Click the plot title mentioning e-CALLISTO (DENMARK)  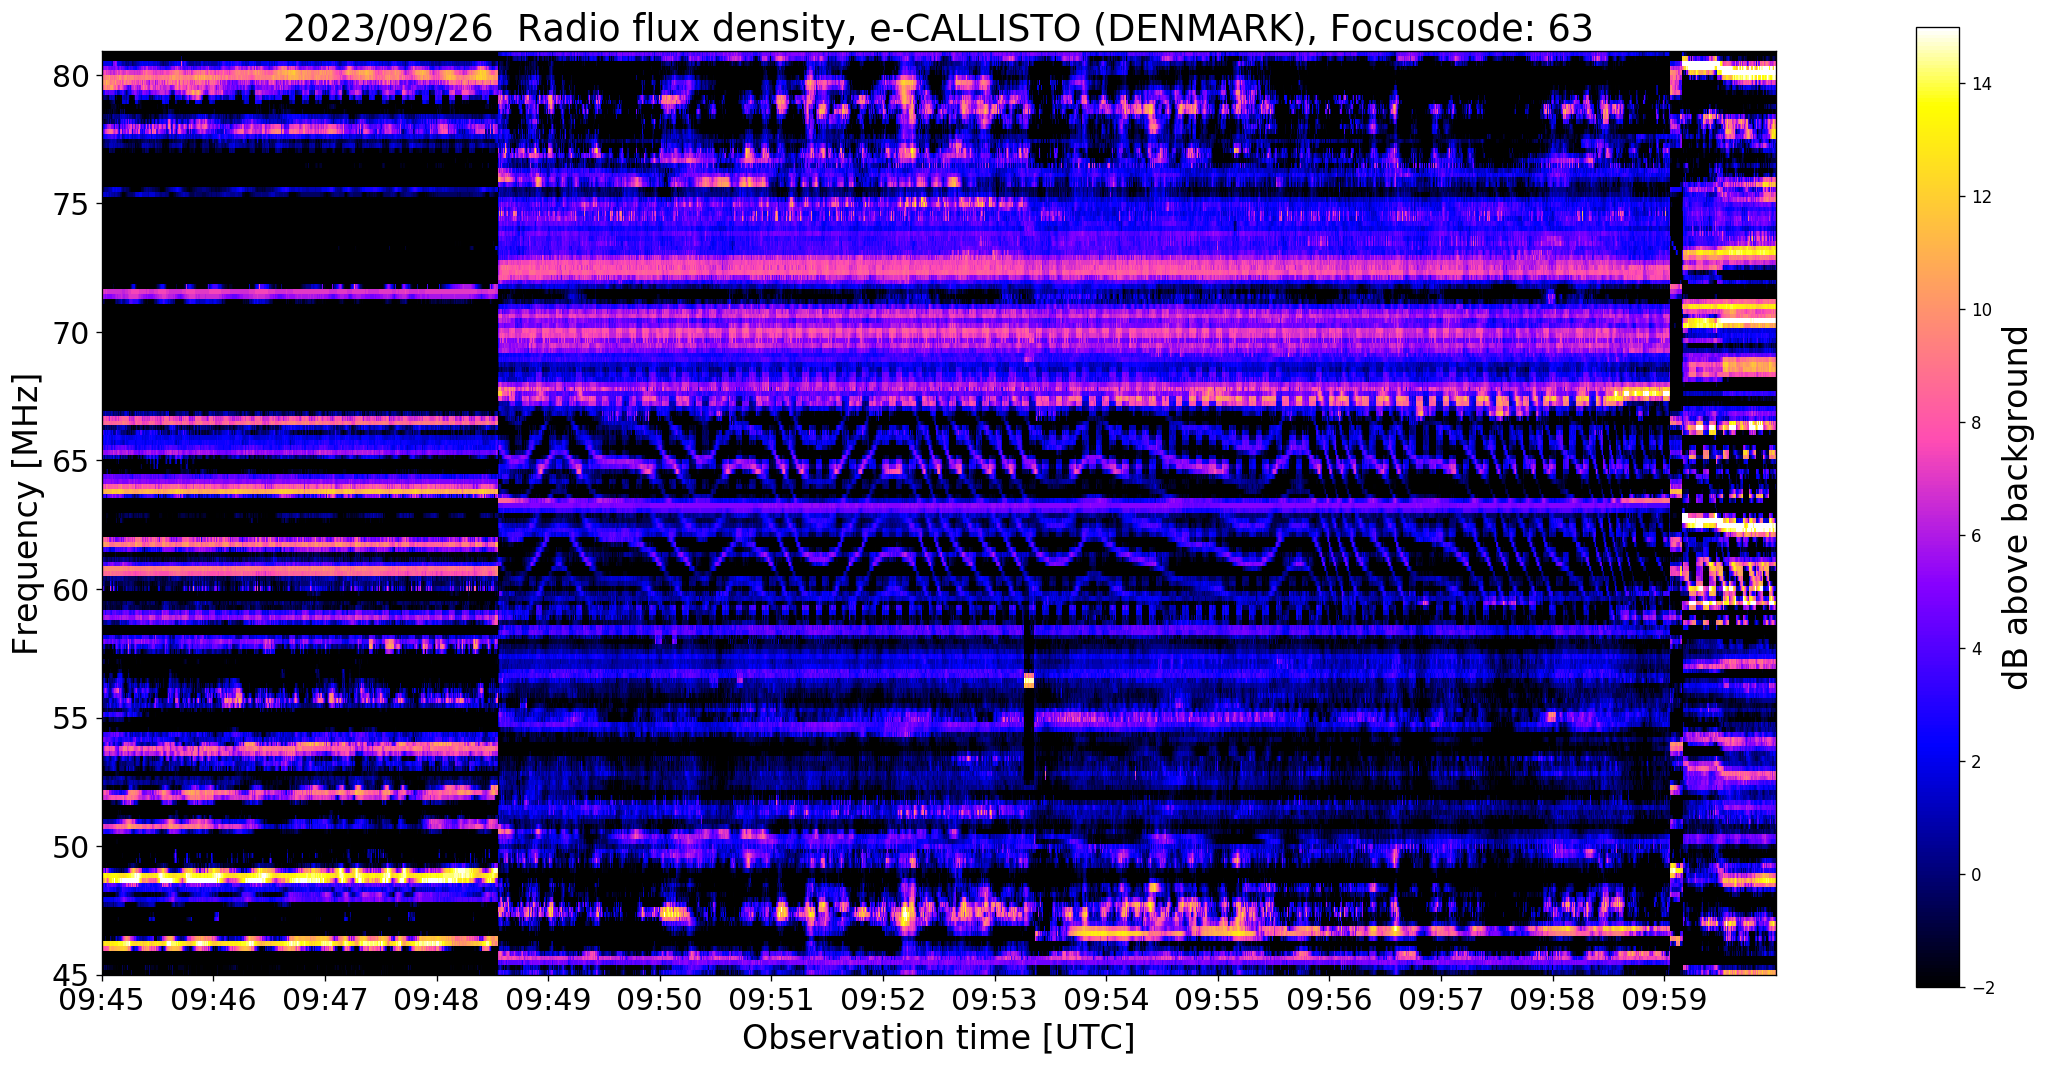(x=938, y=29)
